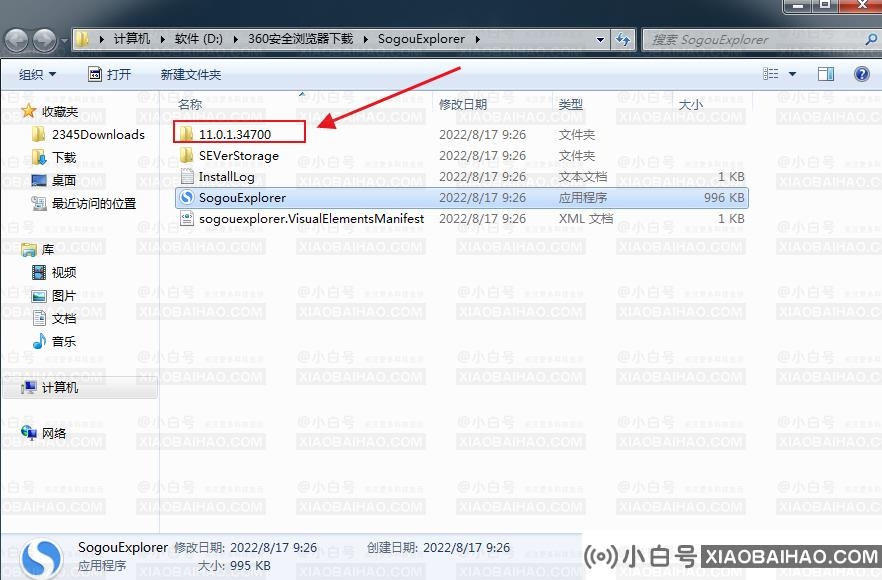Click 996 KB size of SogouExplorer
The image size is (882, 580).
[724, 197]
